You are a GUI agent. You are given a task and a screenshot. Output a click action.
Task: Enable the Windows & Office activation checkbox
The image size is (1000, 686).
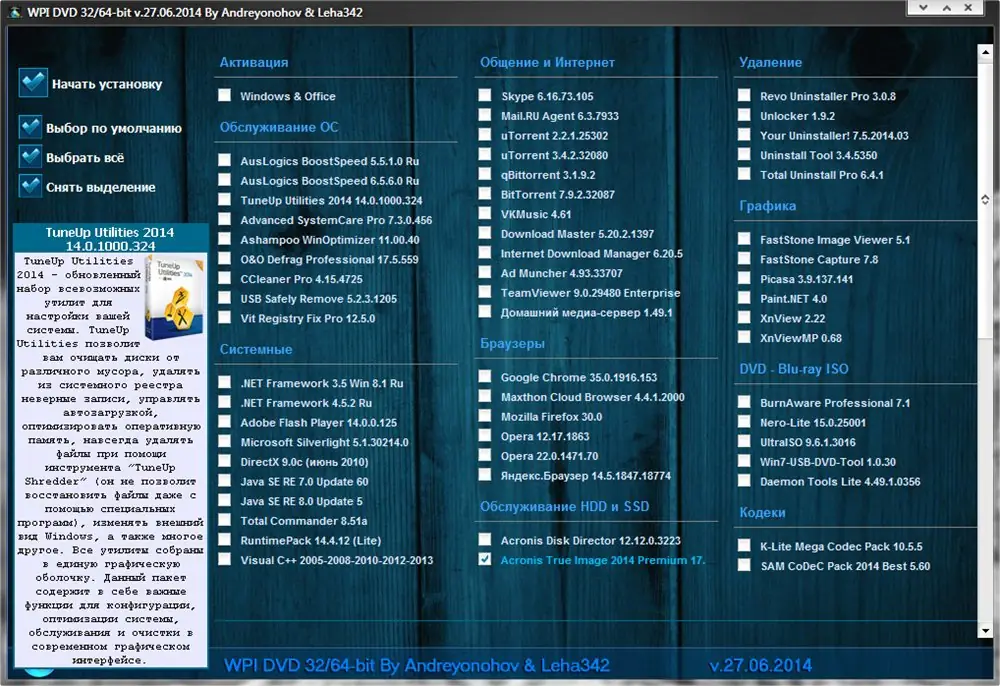[225, 95]
